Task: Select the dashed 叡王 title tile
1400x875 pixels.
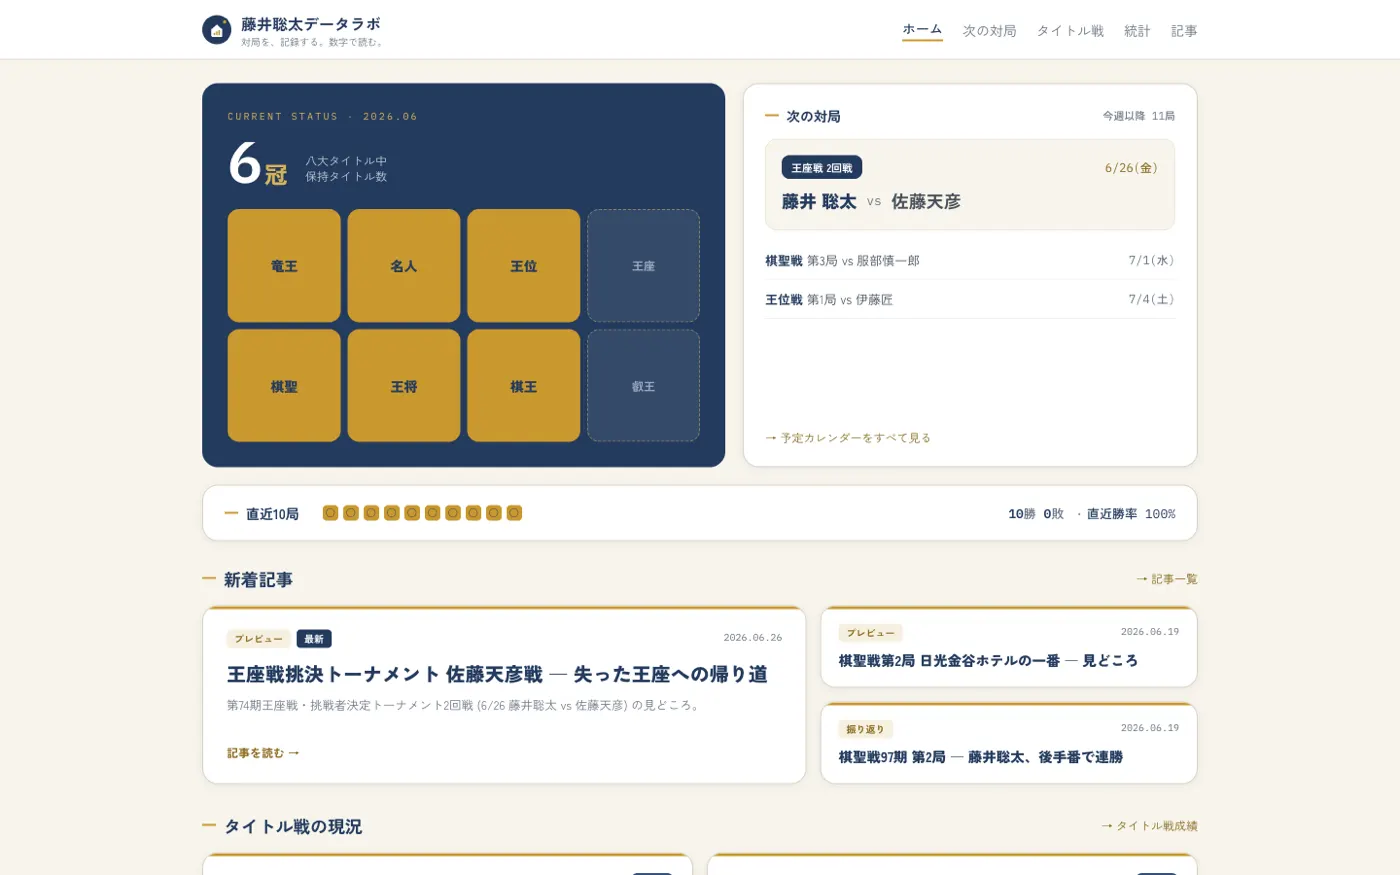Action: [643, 386]
